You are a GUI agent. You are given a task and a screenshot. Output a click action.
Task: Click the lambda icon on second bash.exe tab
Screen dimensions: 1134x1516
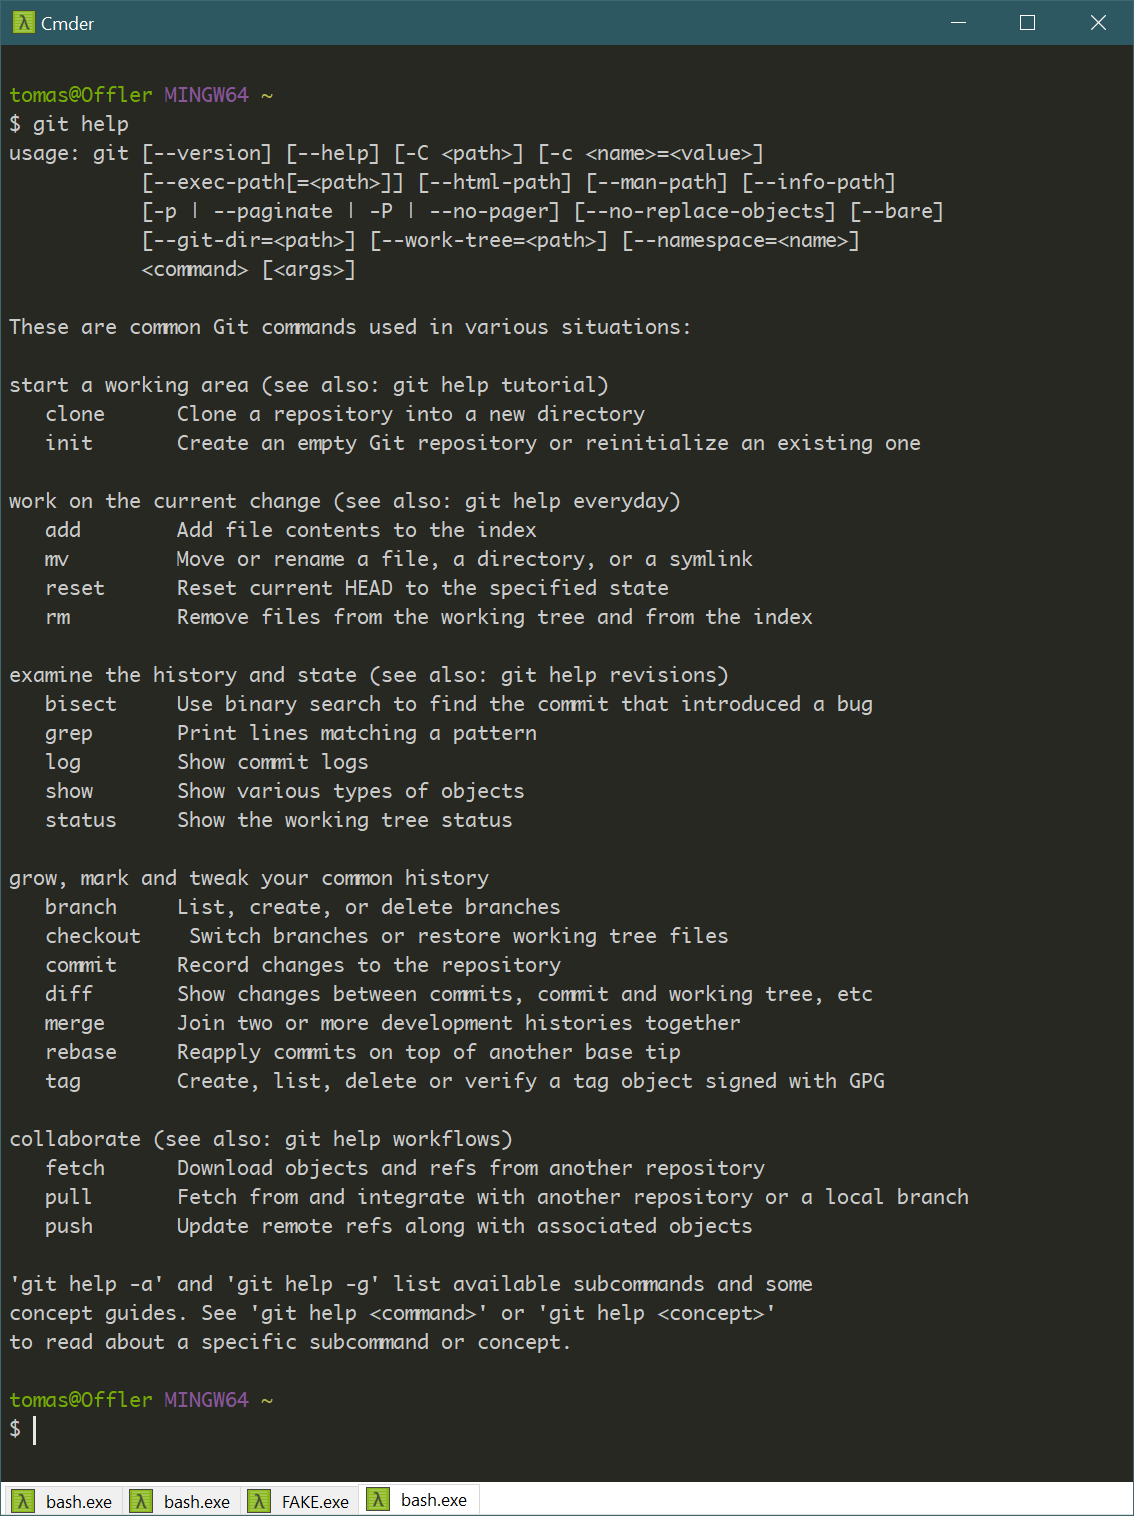point(142,1501)
